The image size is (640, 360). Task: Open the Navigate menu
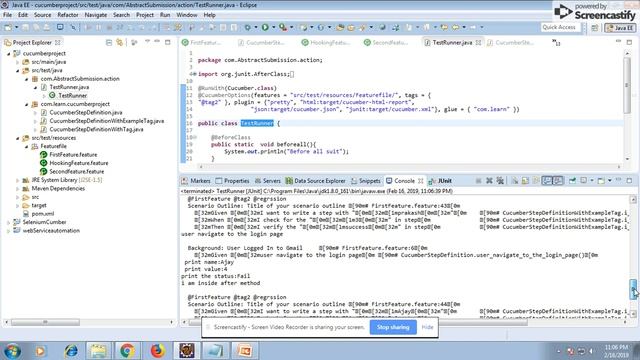96,15
